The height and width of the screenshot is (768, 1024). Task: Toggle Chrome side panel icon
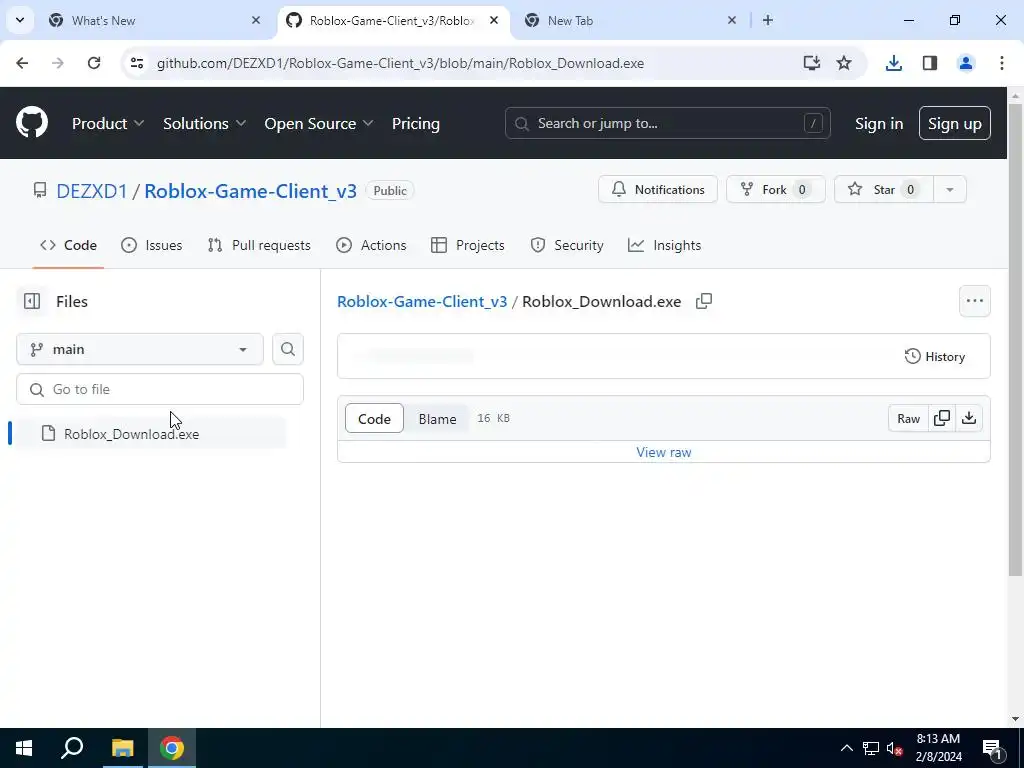(x=930, y=63)
